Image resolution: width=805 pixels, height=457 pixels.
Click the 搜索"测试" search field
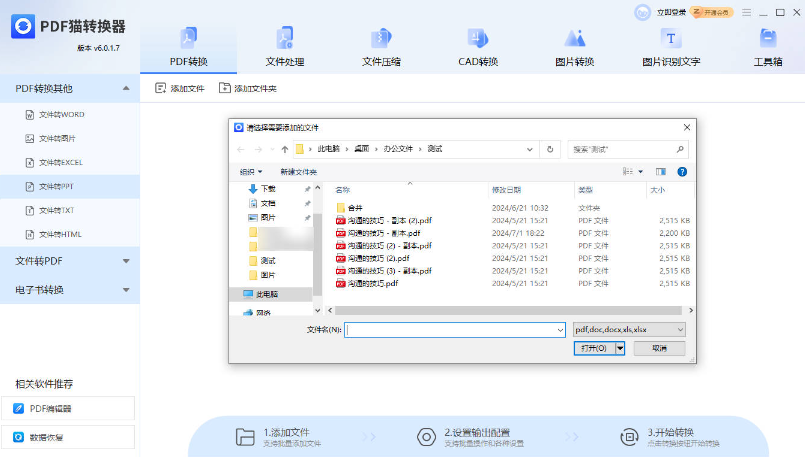coord(628,149)
